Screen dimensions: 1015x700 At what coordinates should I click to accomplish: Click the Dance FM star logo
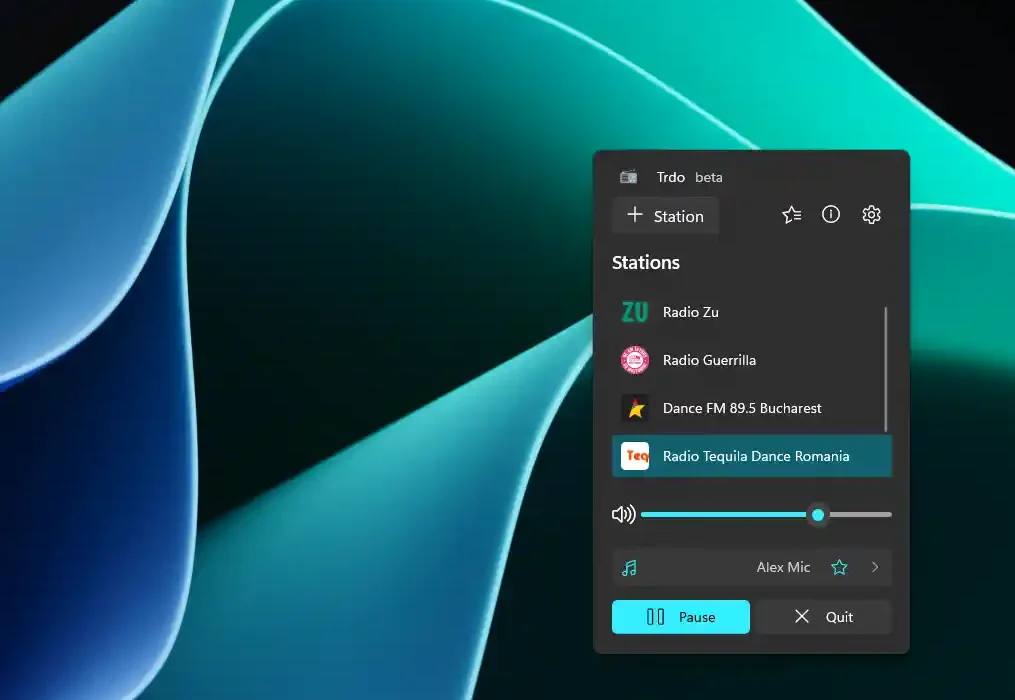click(635, 408)
